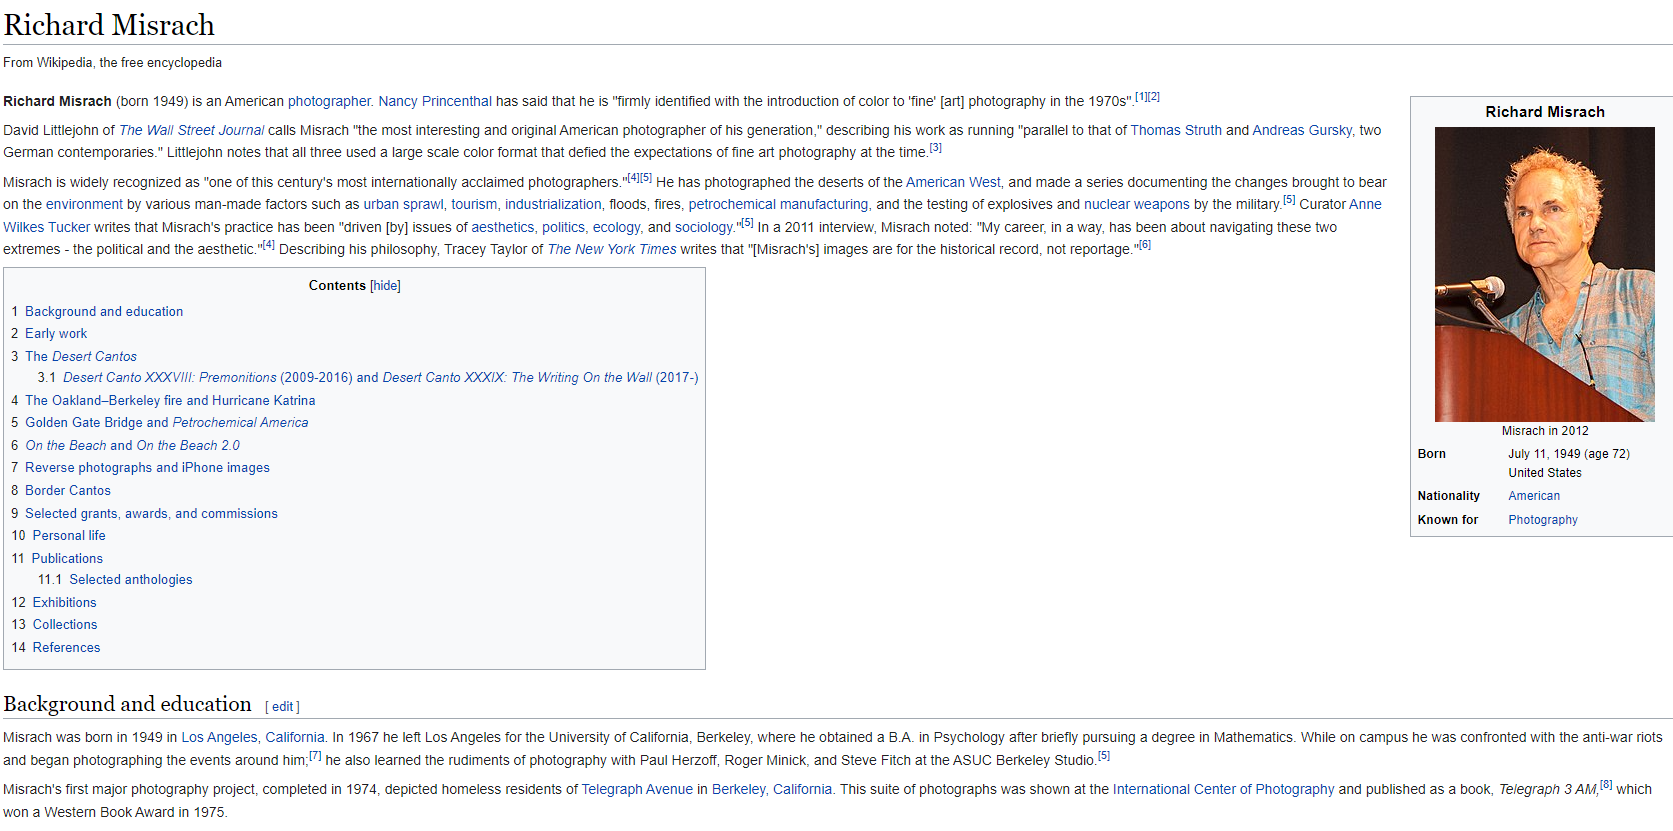Viewport: 1673px width, 831px height.
Task: Follow the 'urban sprawl' link
Action: (403, 204)
